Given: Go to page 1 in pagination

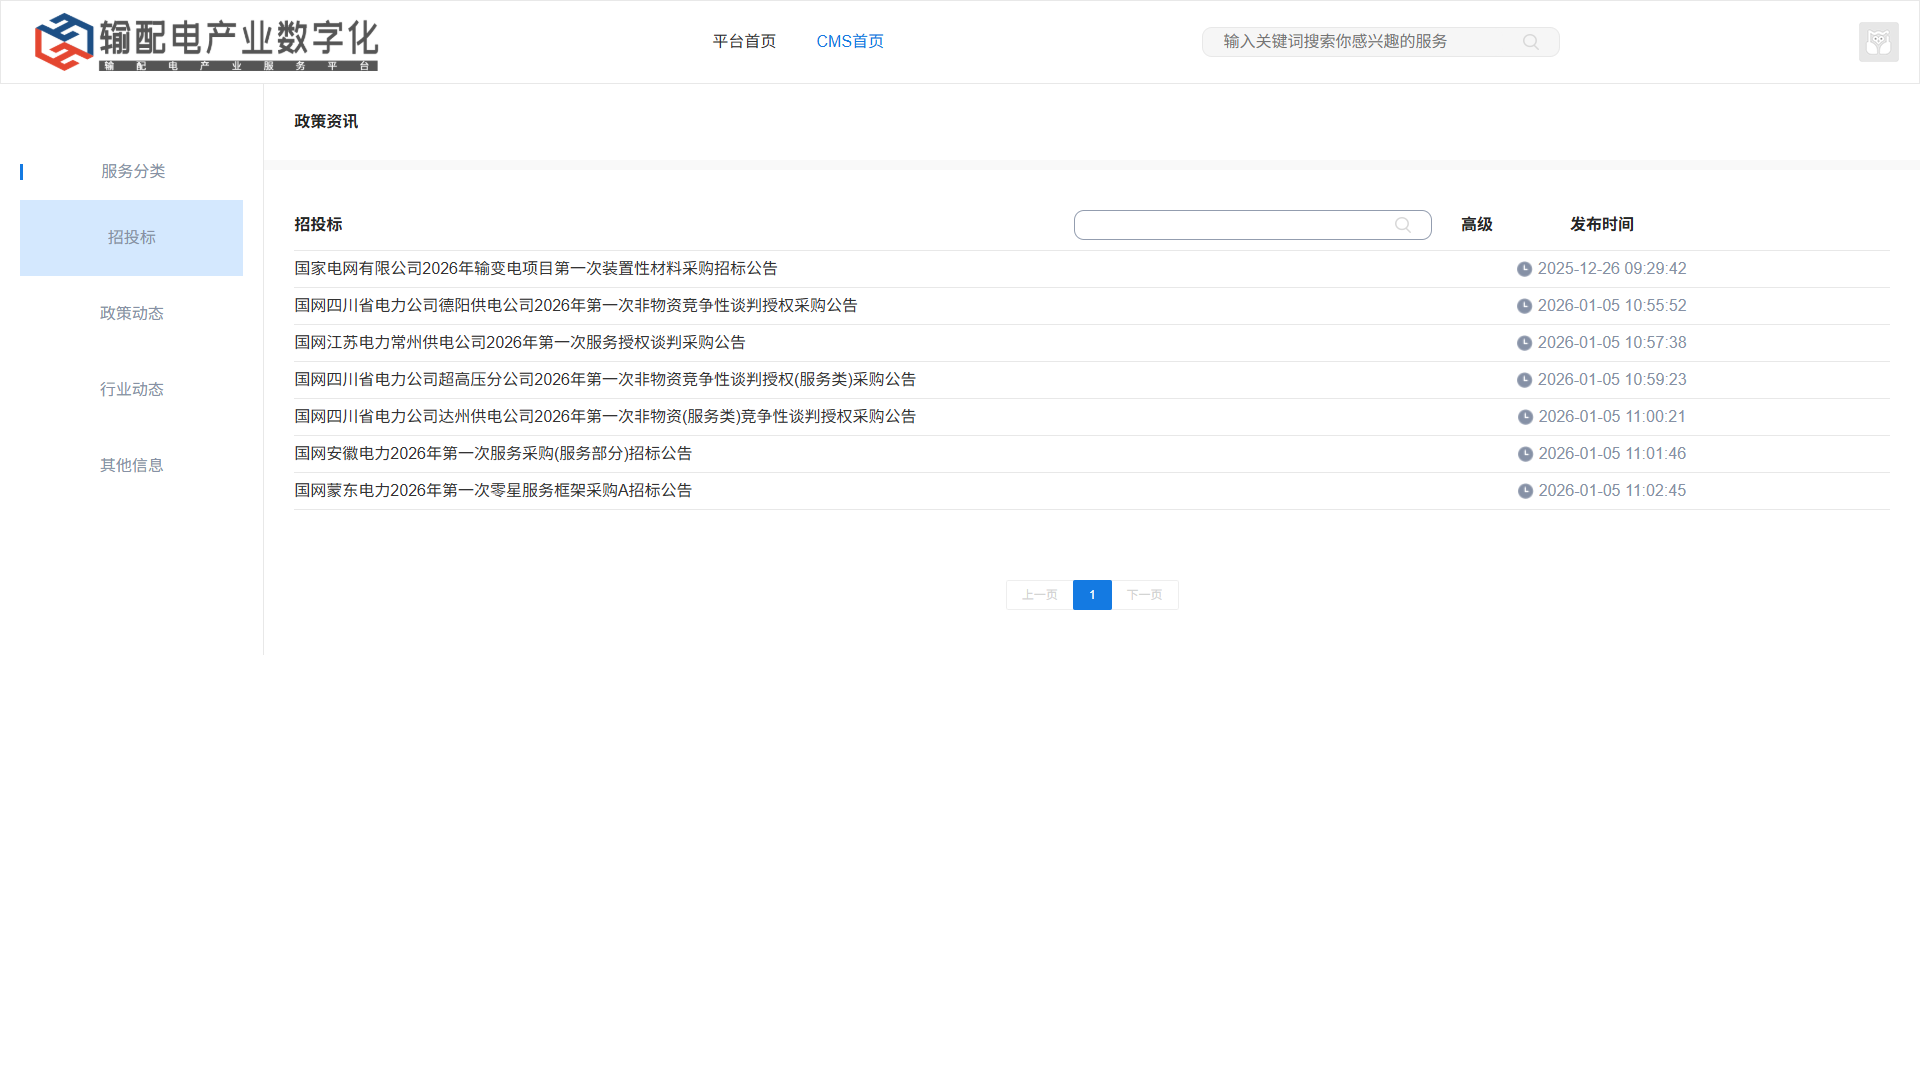Looking at the screenshot, I should (x=1092, y=595).
